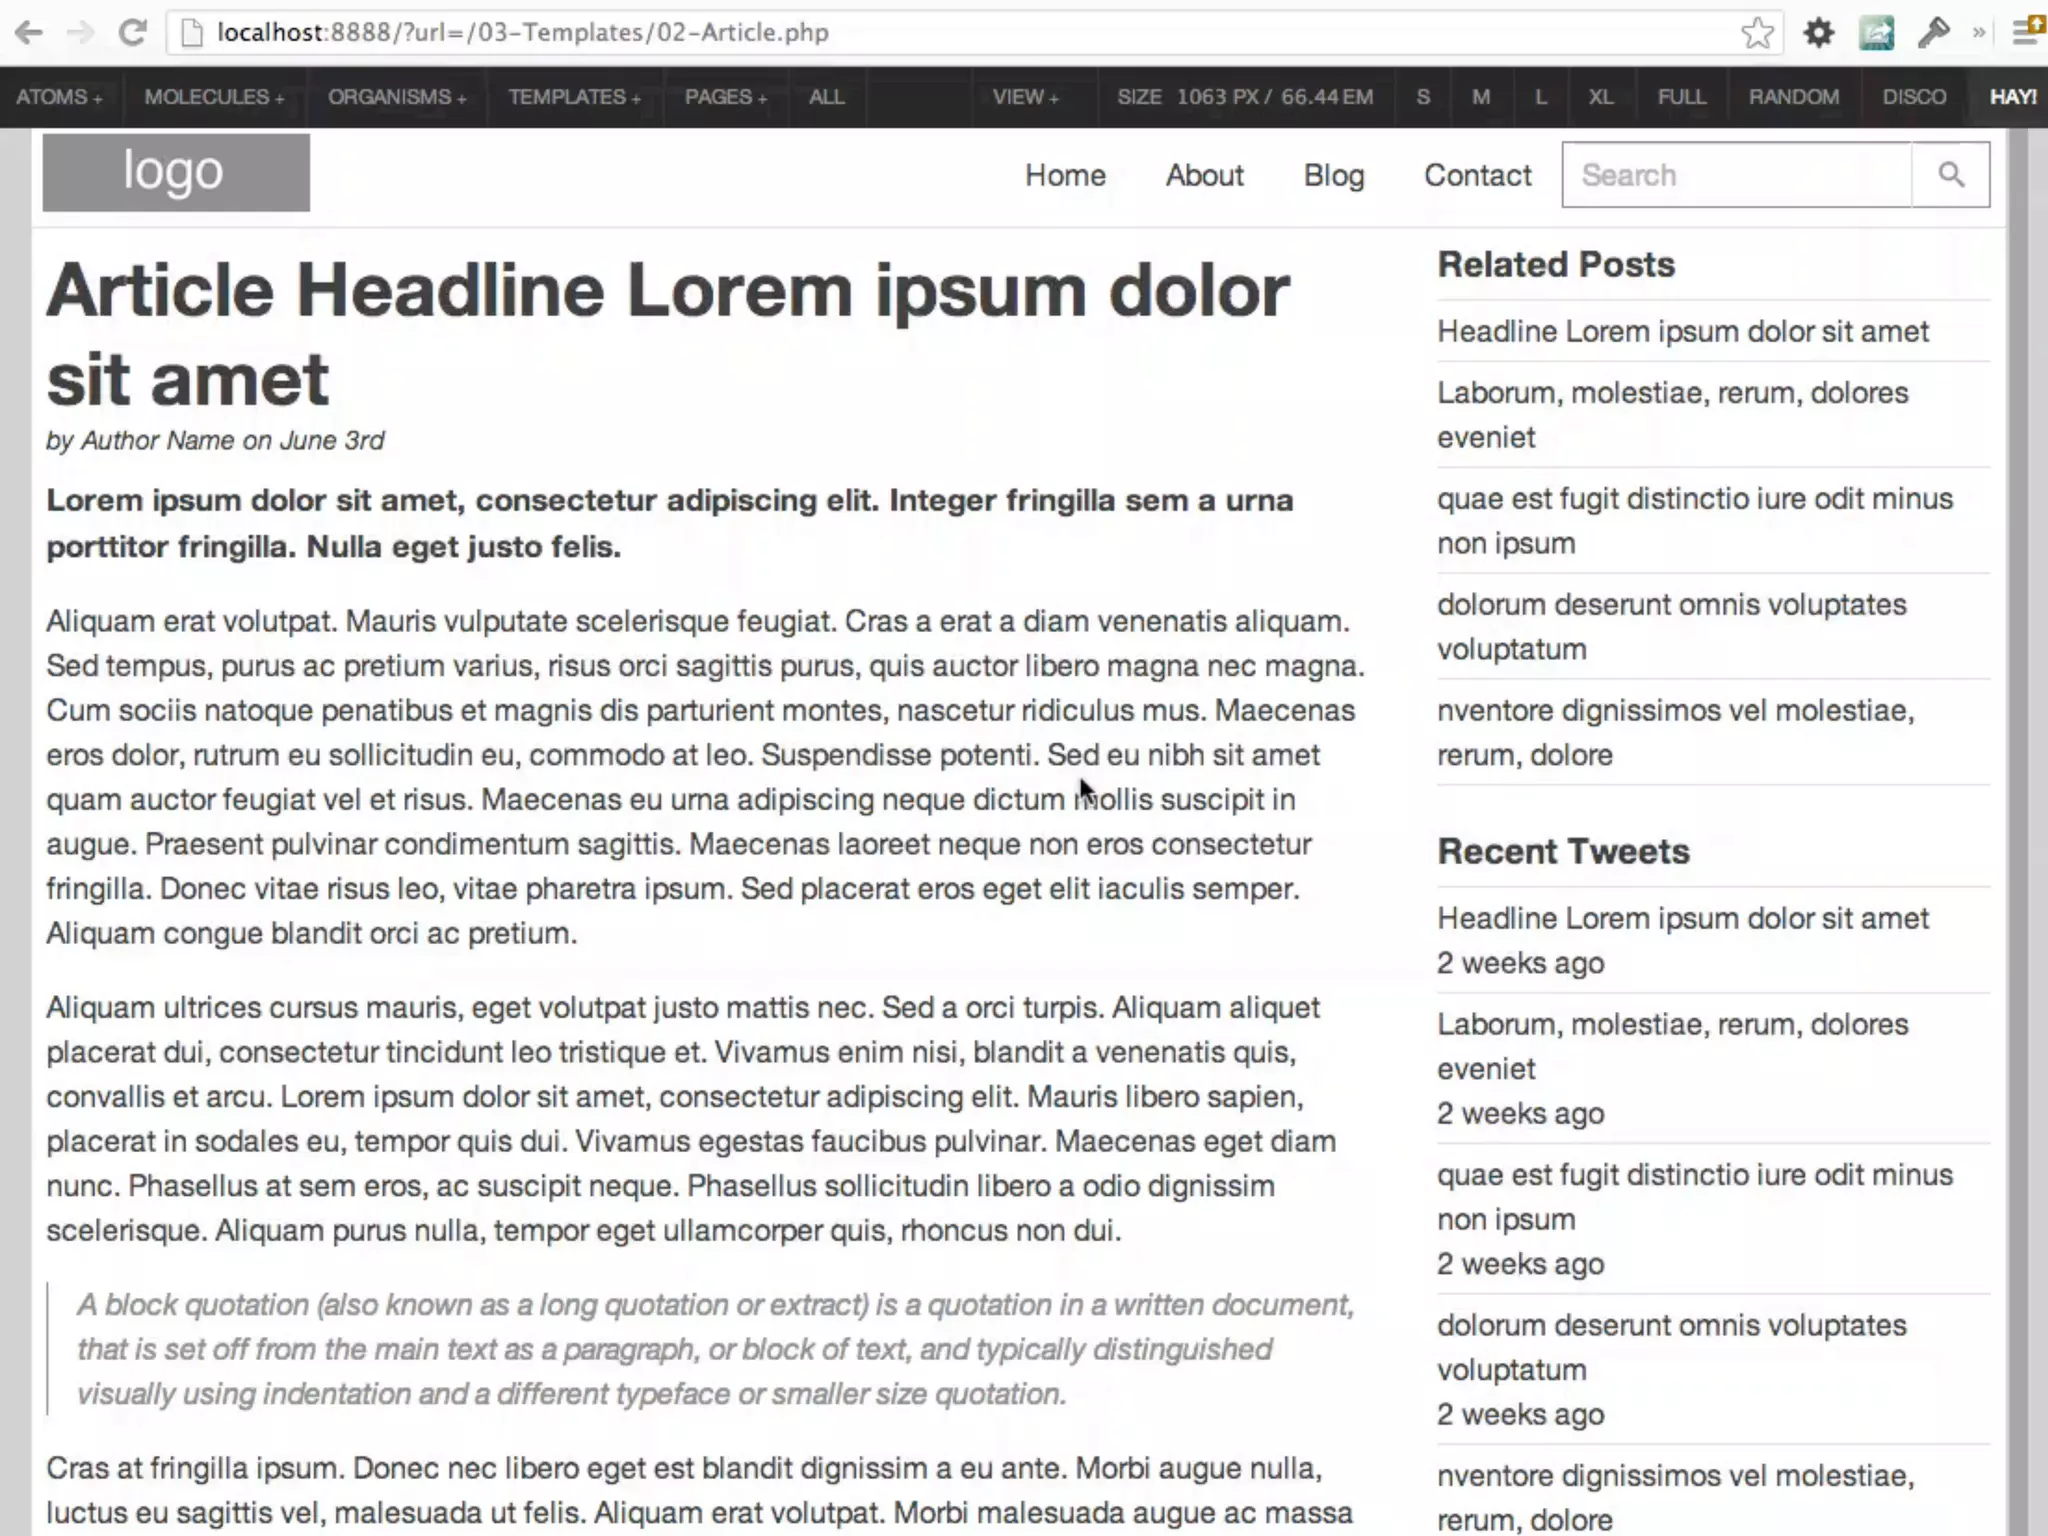Image resolution: width=2048 pixels, height=1536 pixels.
Task: Expand the MOLECULES dropdown menu
Action: (x=214, y=97)
